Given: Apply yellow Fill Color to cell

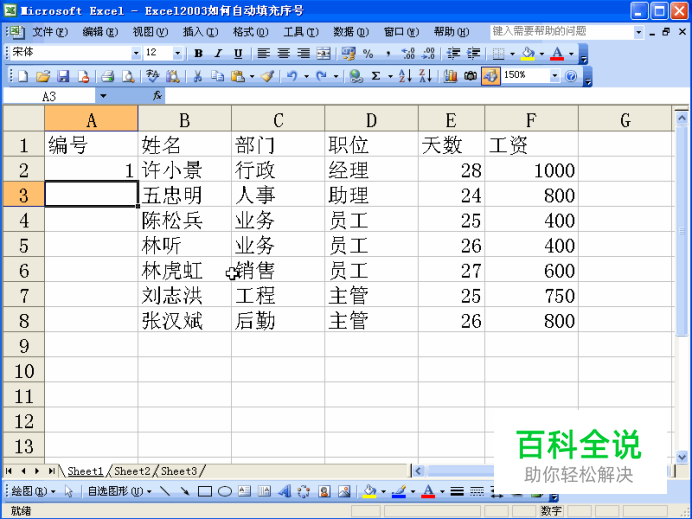Looking at the screenshot, I should (x=528, y=53).
